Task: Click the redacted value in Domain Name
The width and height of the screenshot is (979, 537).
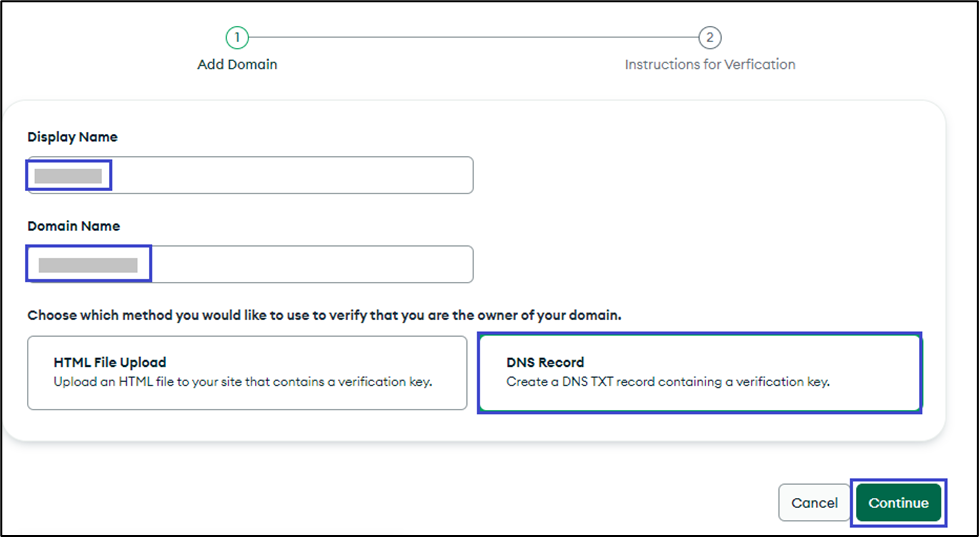Action: 87,265
